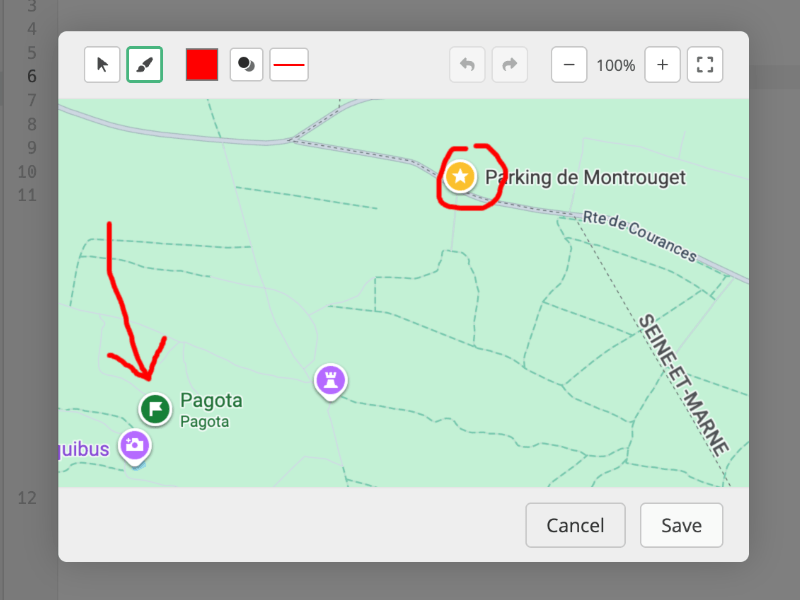Select the green flag marker for Pagota
This screenshot has width=800, height=600.
coord(155,408)
